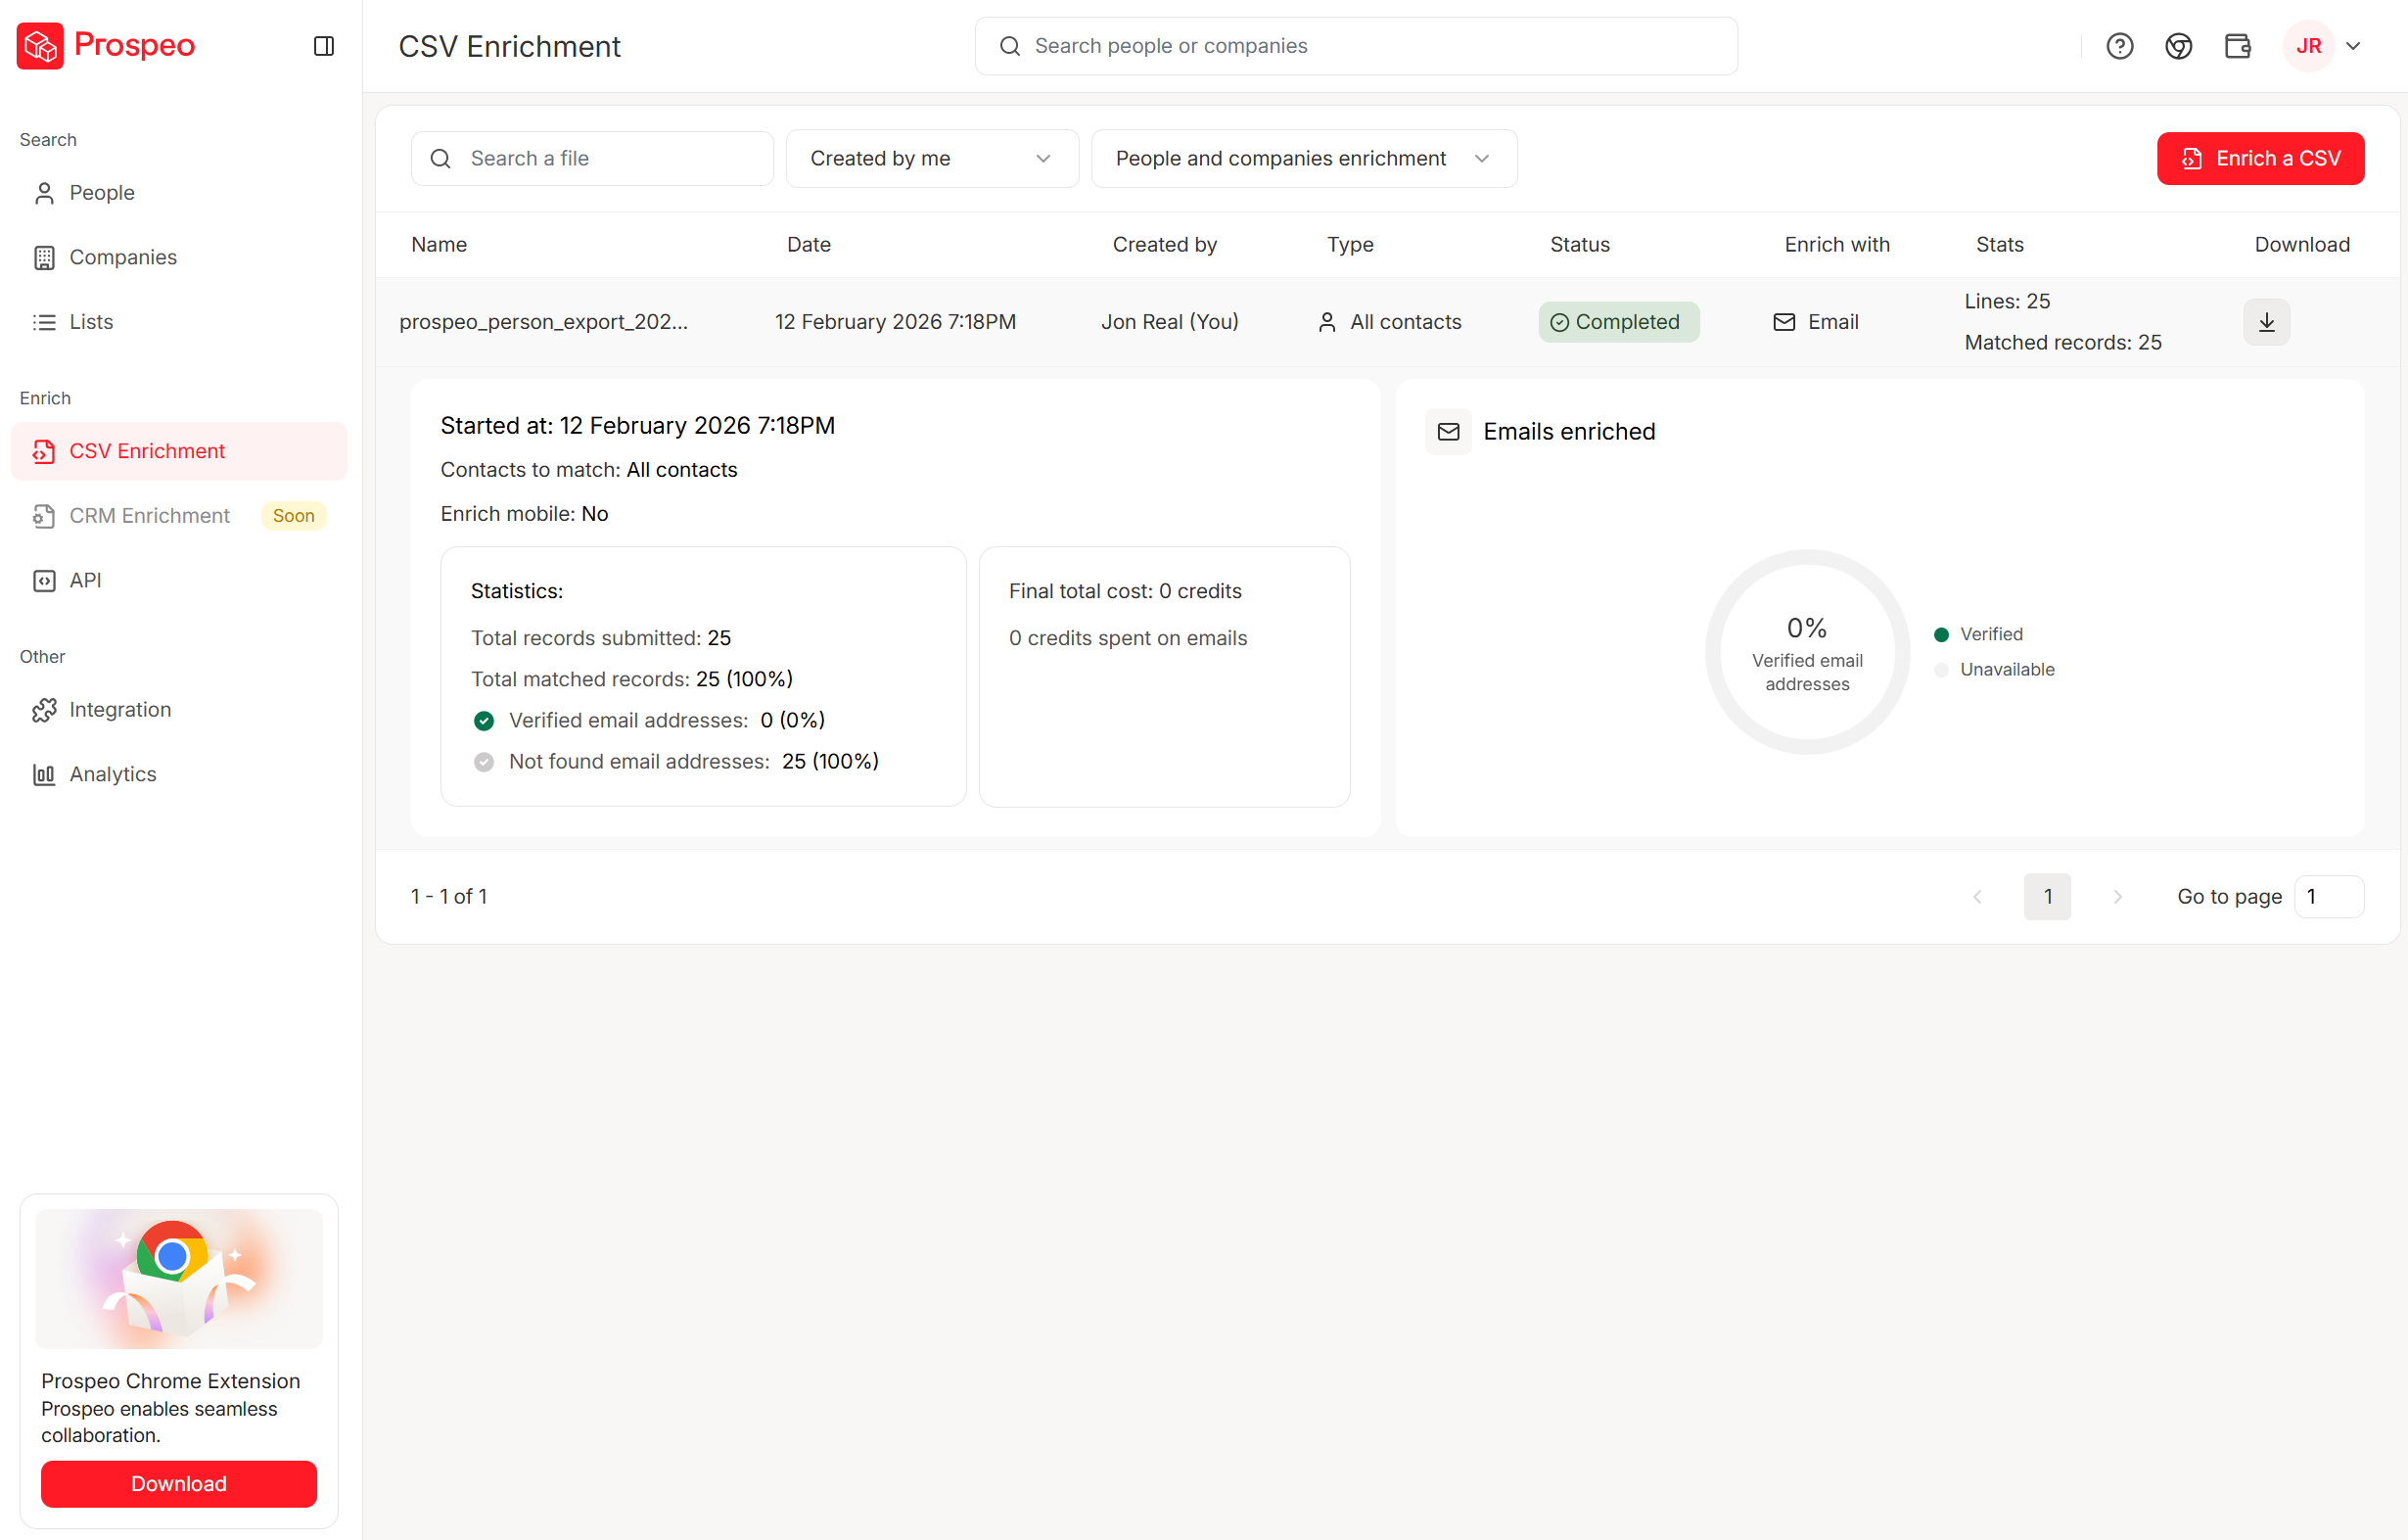Download the Prospeo Chrome Extension
The image size is (2408, 1540).
pos(178,1483)
